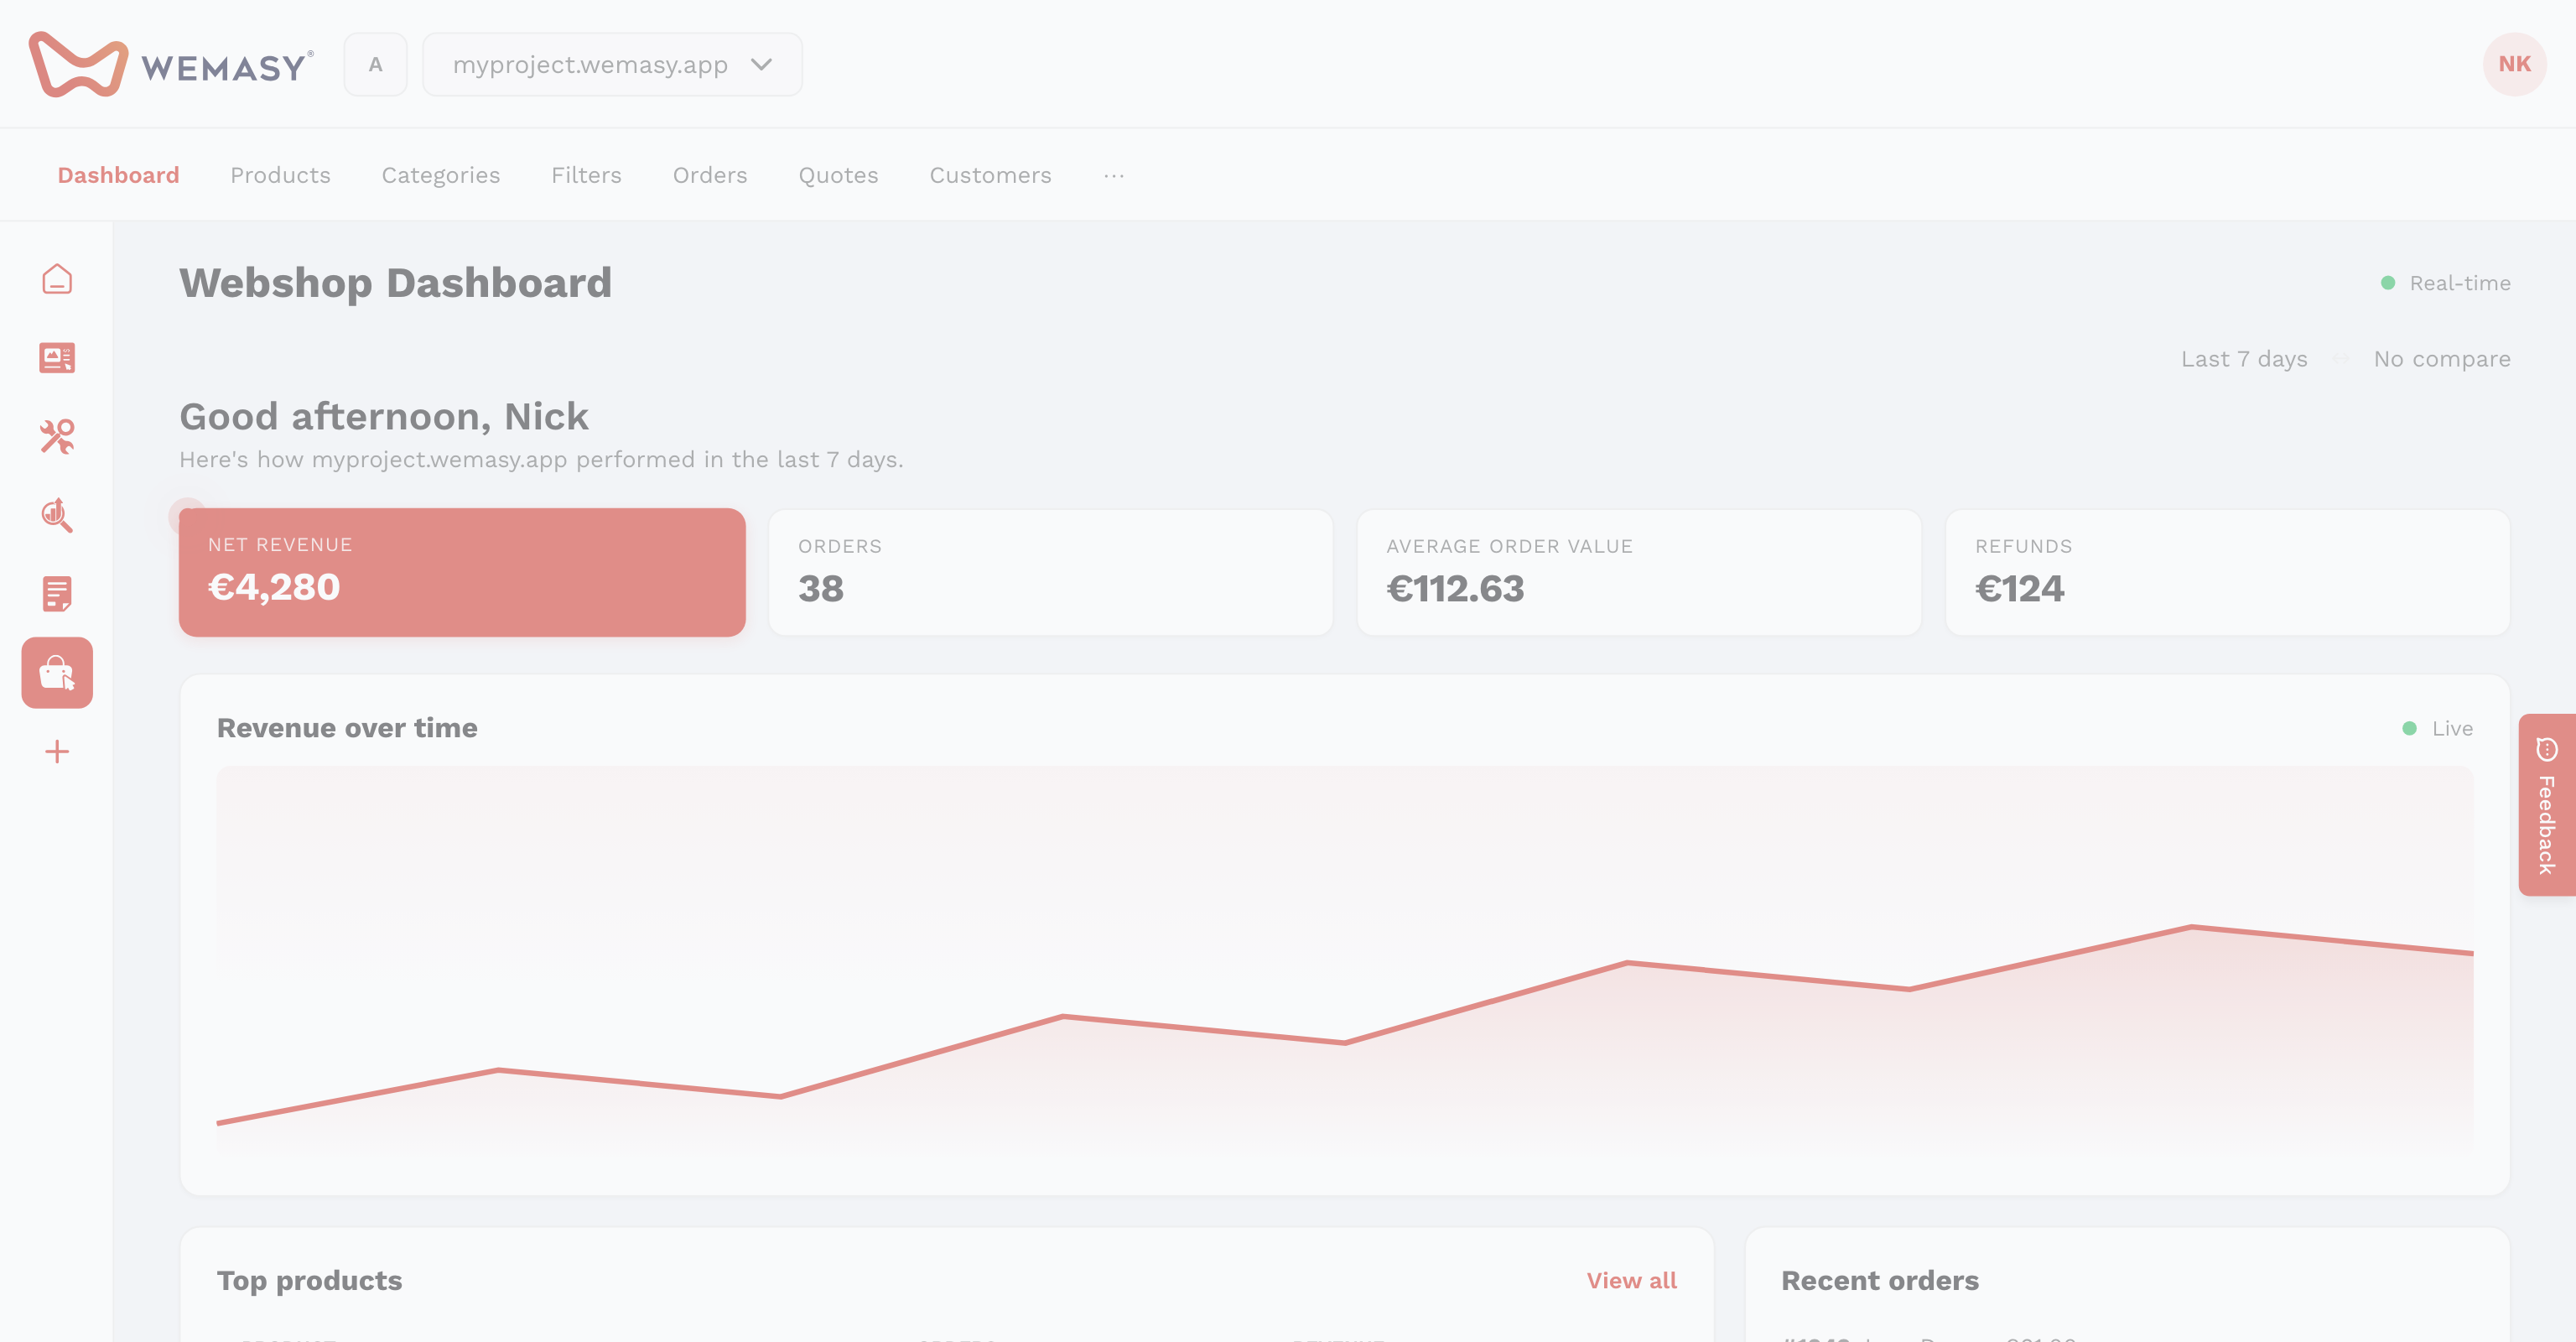The width and height of the screenshot is (2576, 1342).
Task: Switch to the Orders tab
Action: (x=709, y=176)
